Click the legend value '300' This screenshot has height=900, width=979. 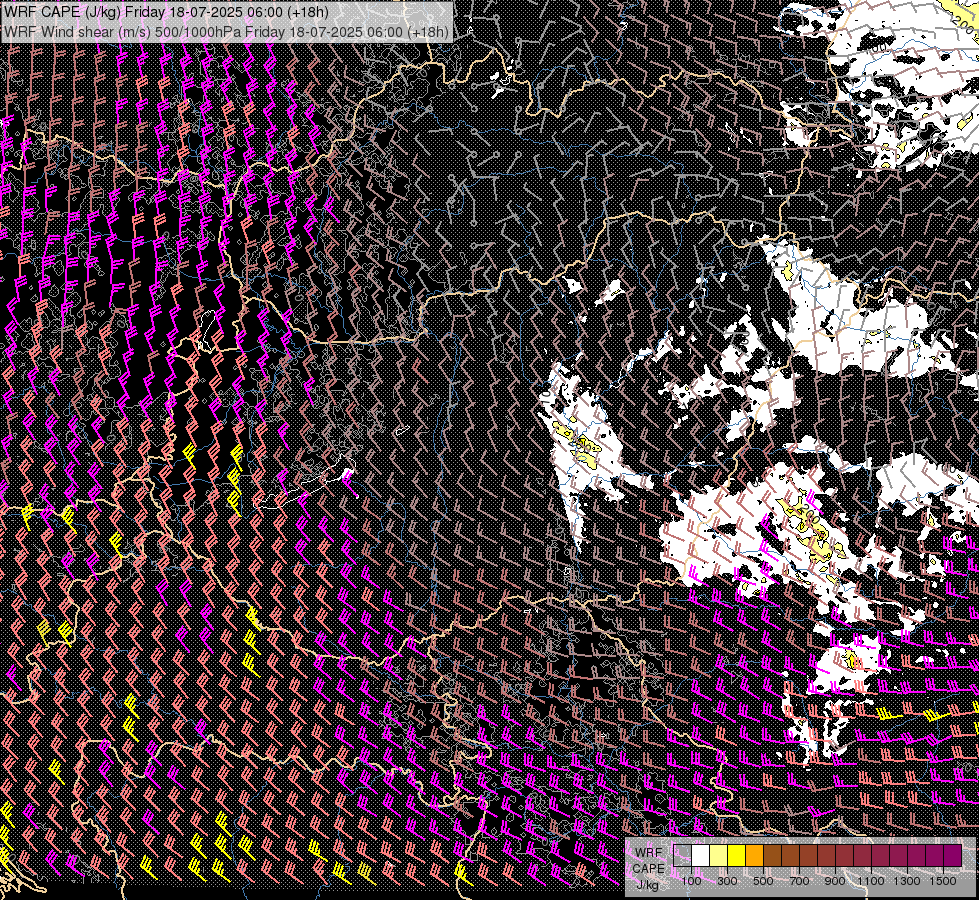pyautogui.click(x=727, y=881)
